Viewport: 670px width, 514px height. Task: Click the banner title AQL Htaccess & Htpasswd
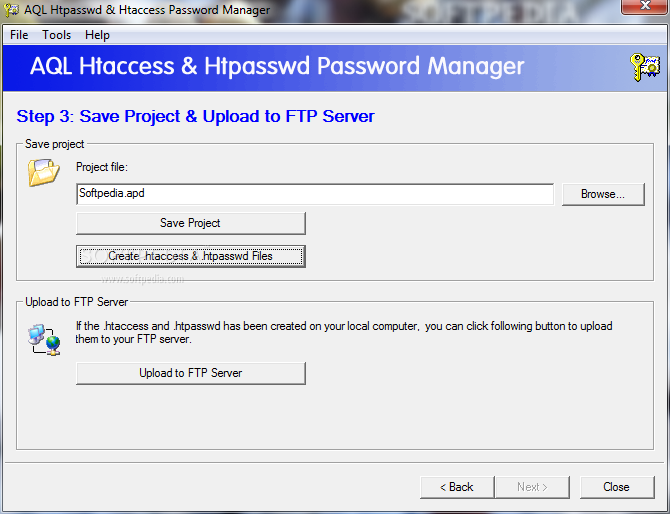[x=277, y=67]
